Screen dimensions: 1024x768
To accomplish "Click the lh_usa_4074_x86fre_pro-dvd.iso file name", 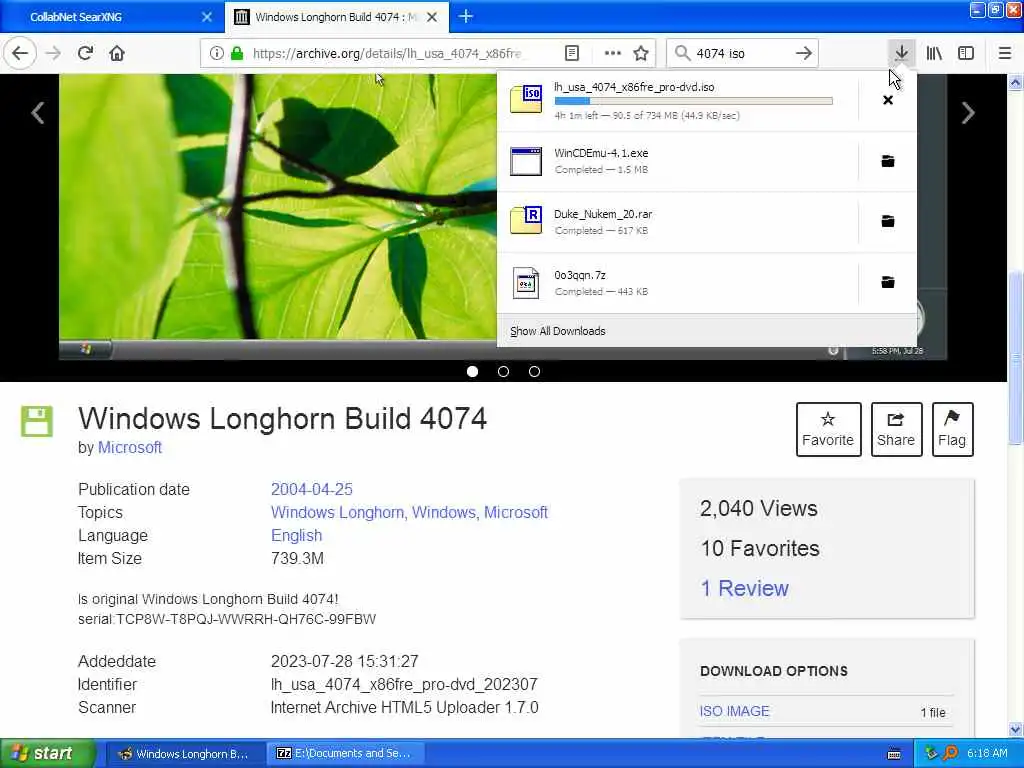I will point(634,87).
